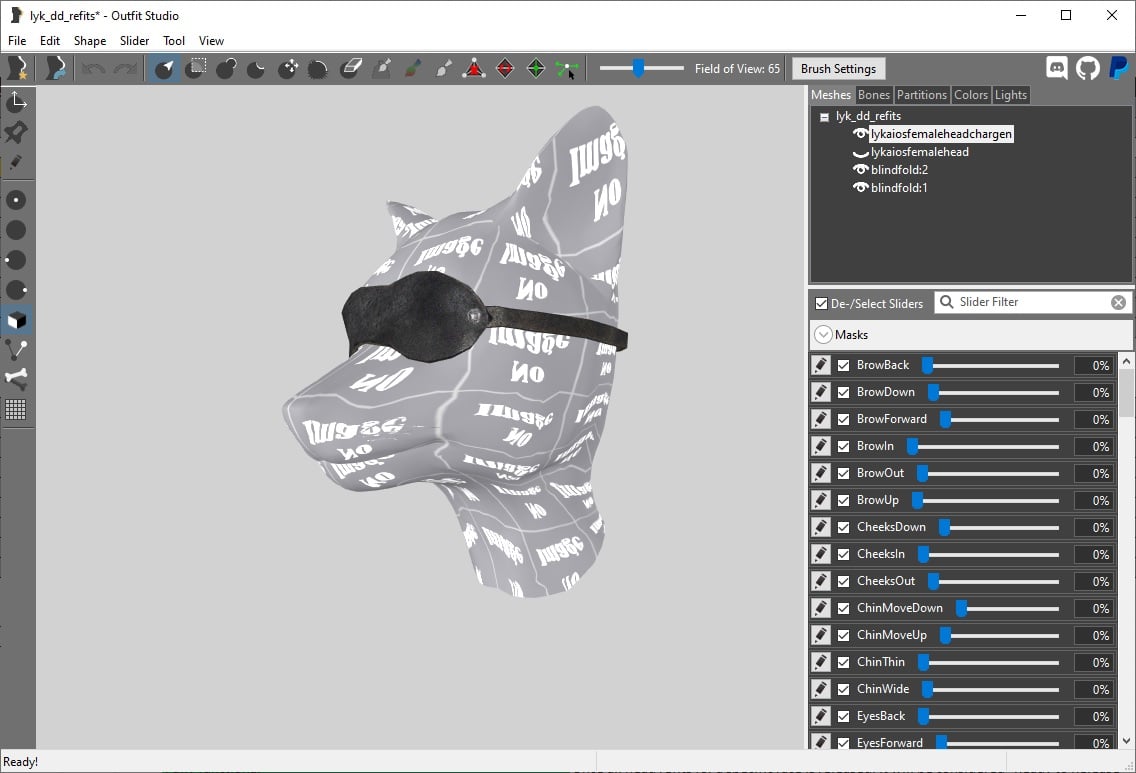
Task: Switch to the Lights tab
Action: [x=1011, y=95]
